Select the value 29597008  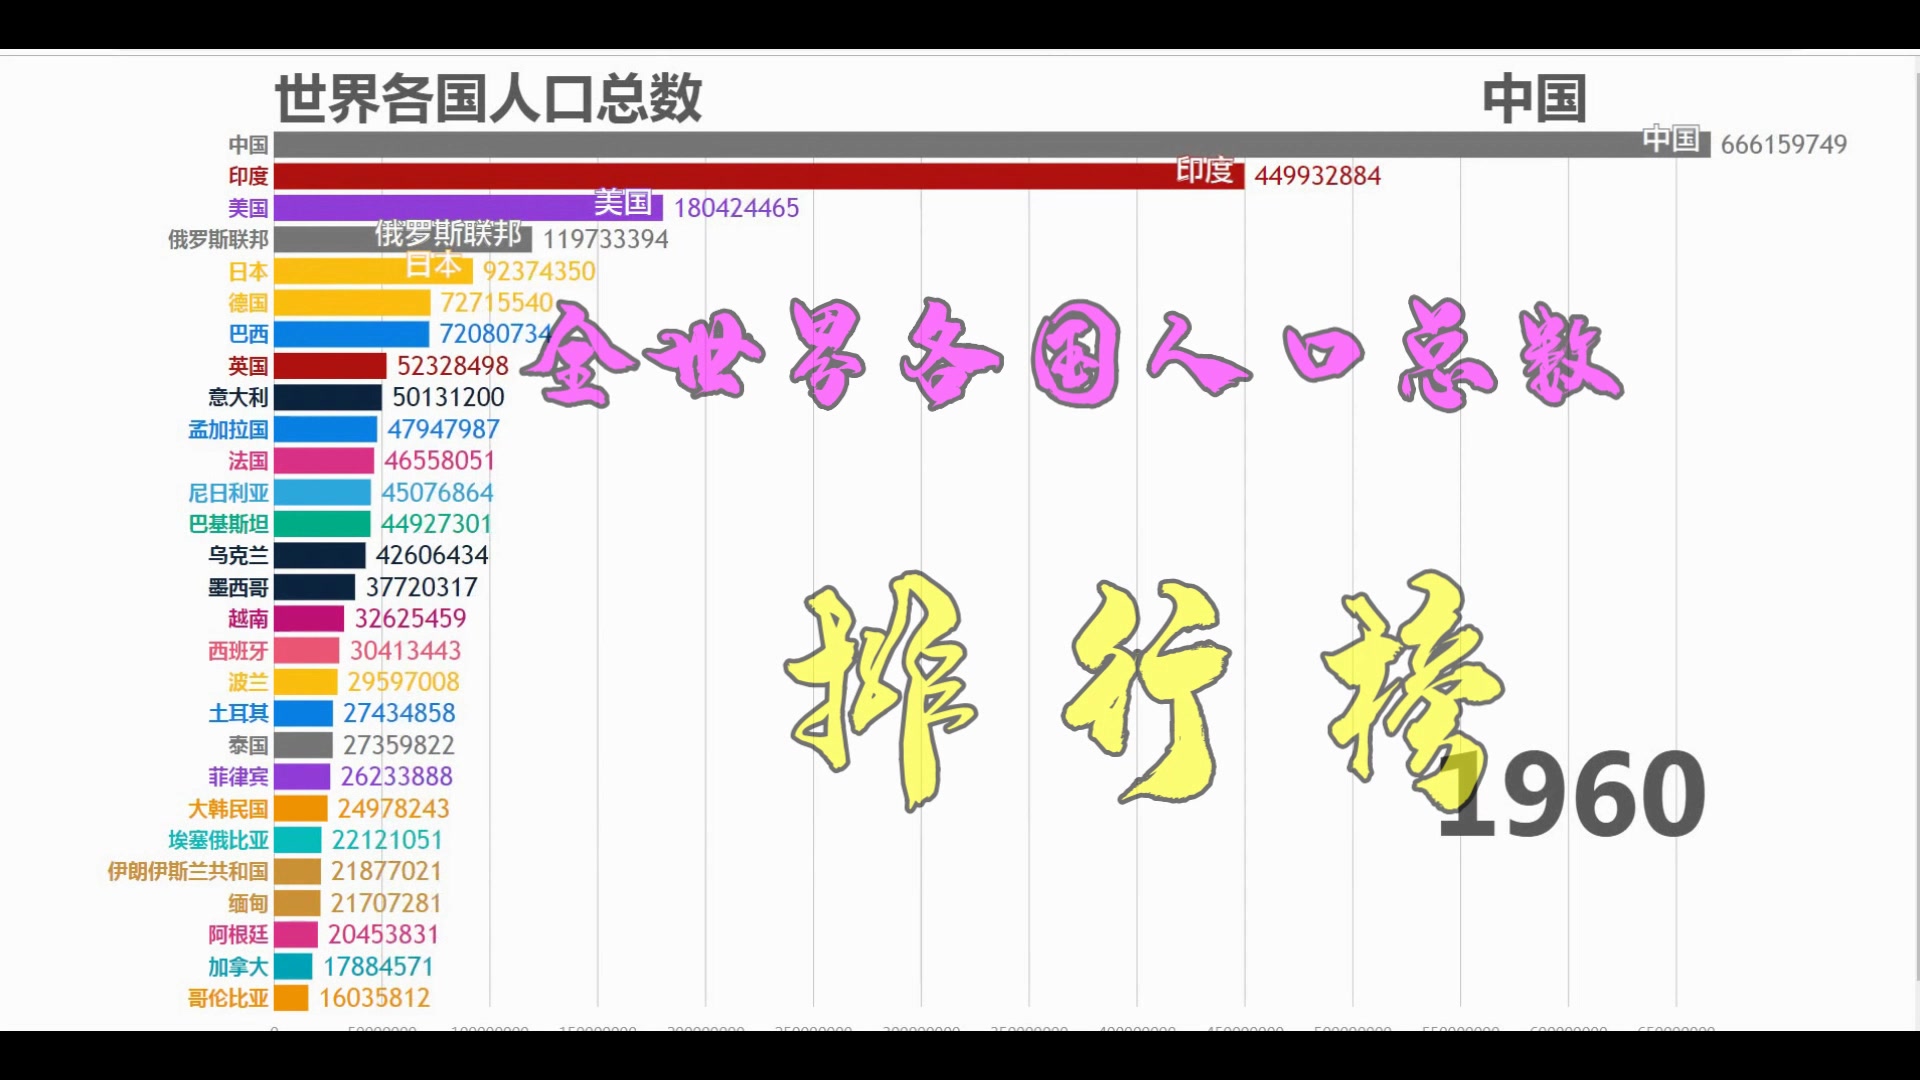(403, 681)
